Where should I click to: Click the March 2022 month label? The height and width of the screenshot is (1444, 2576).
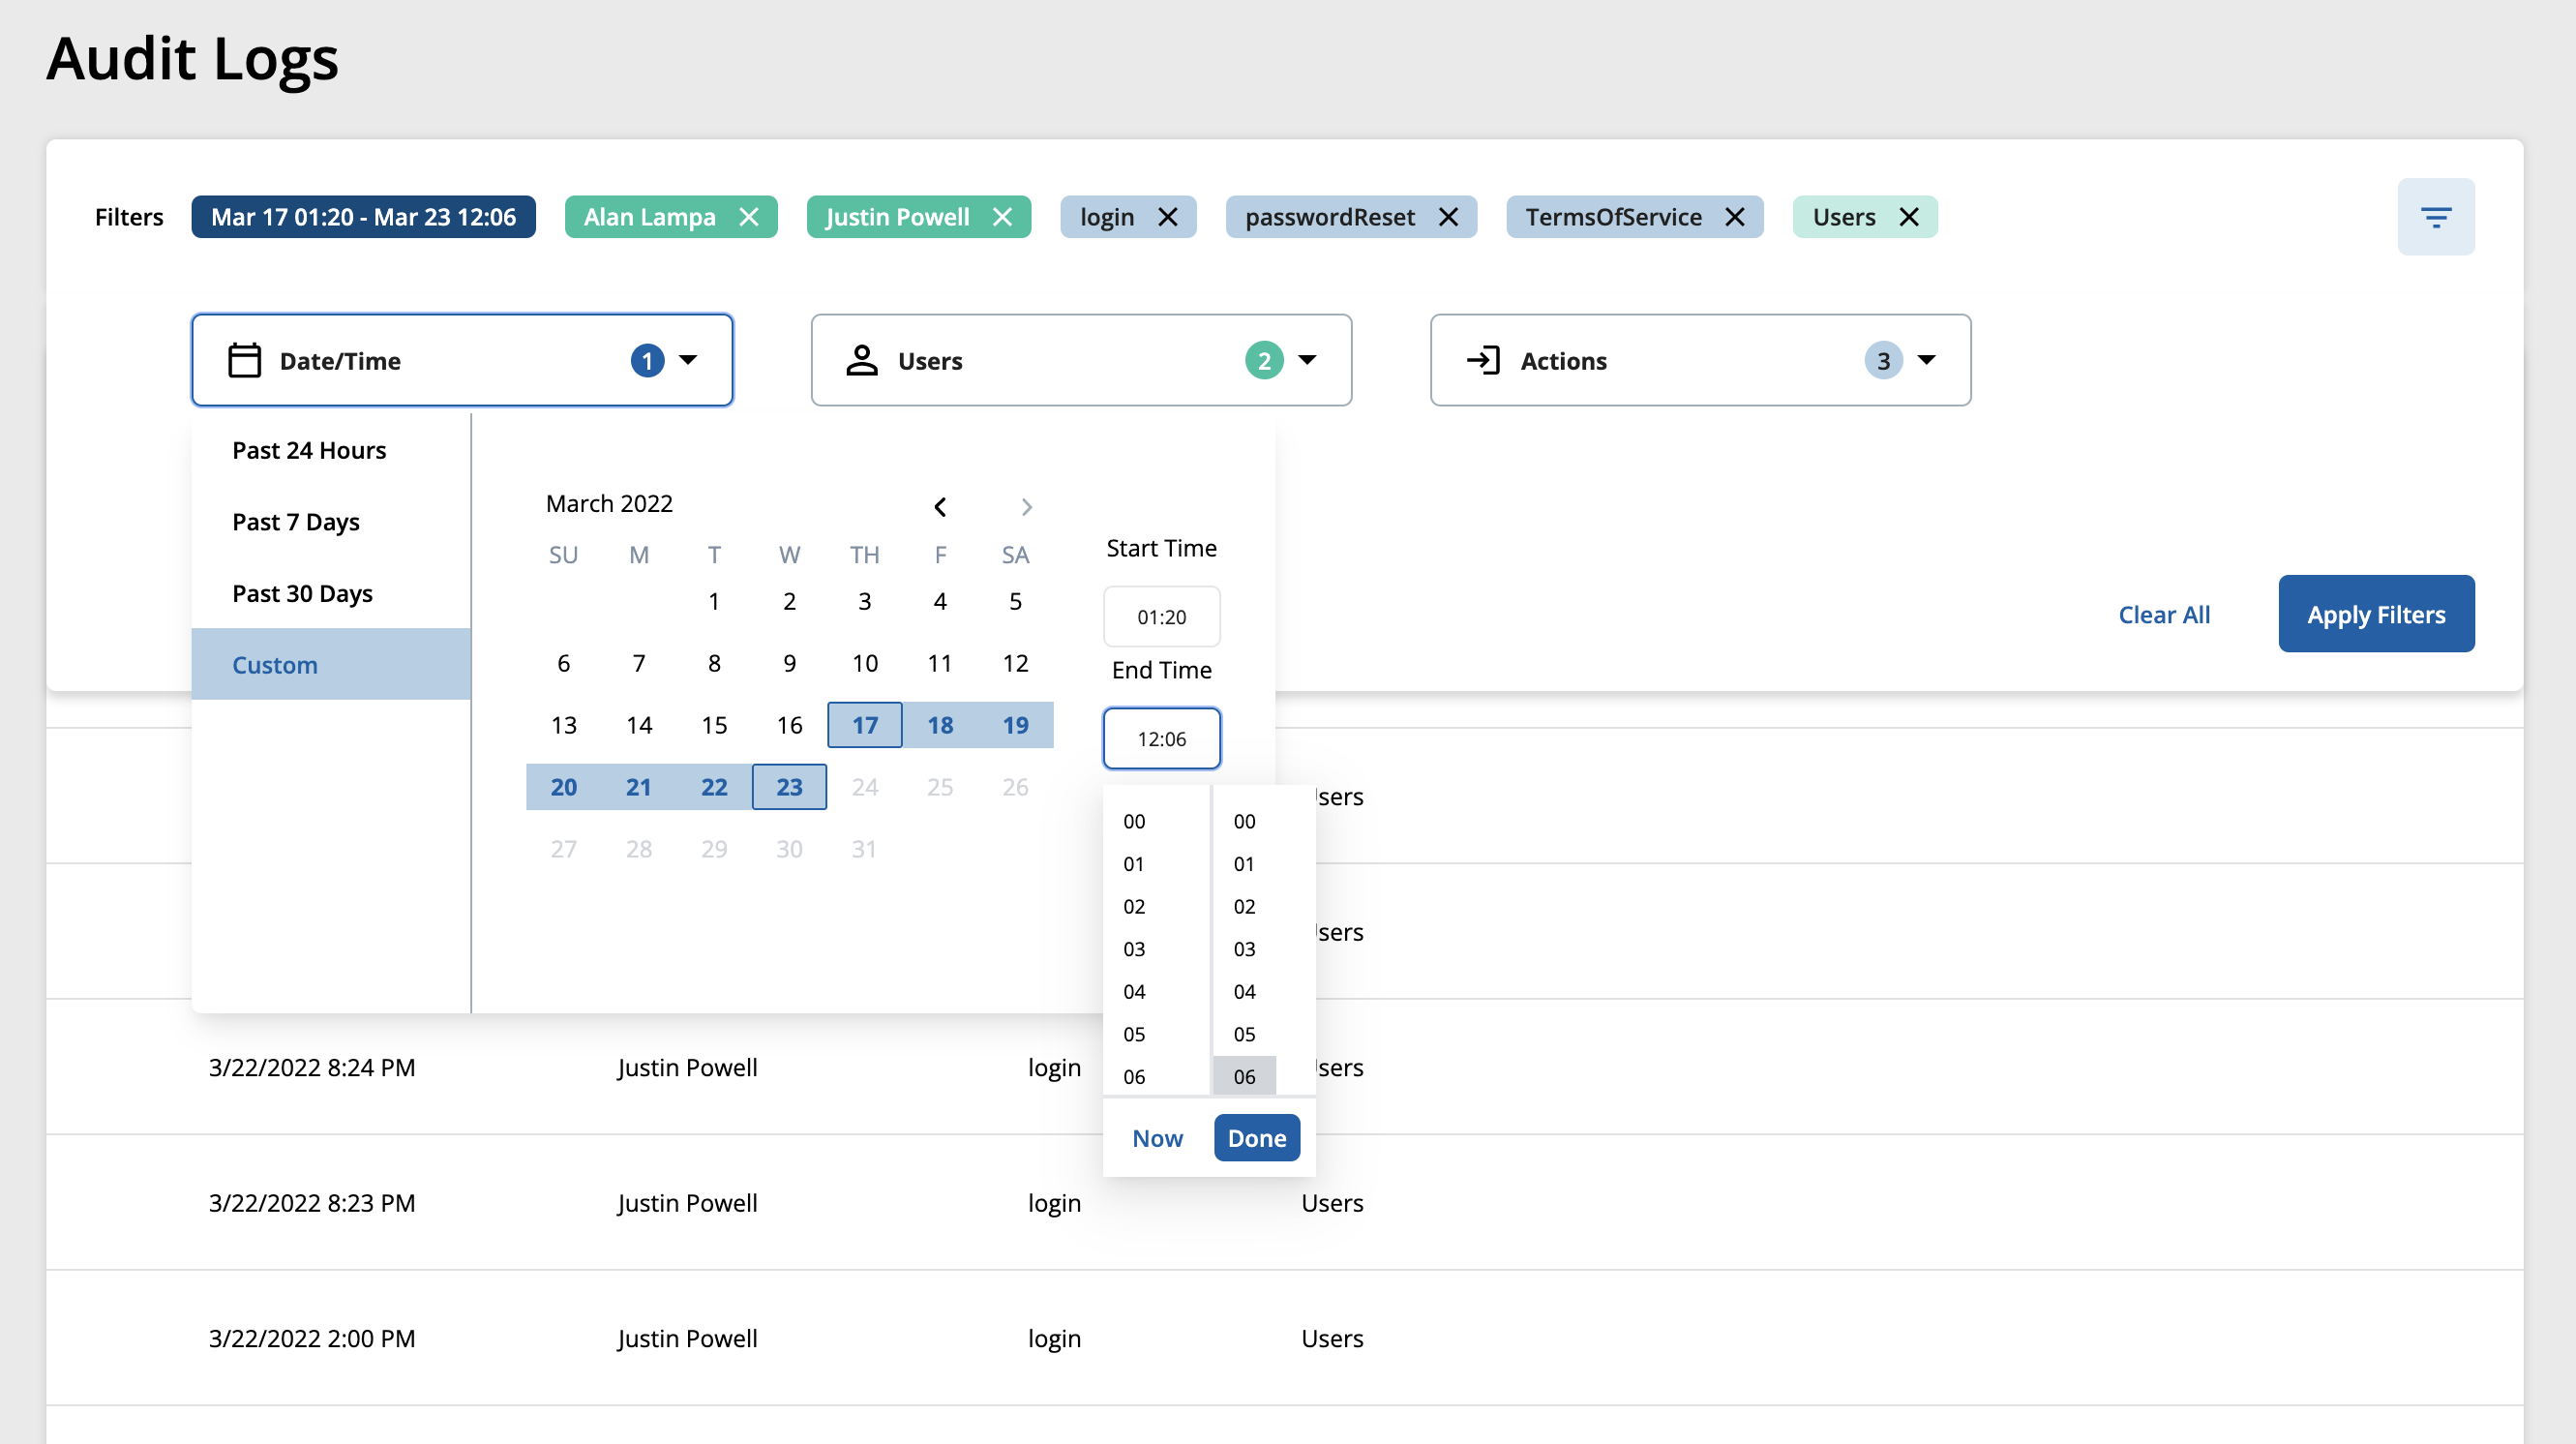(609, 503)
